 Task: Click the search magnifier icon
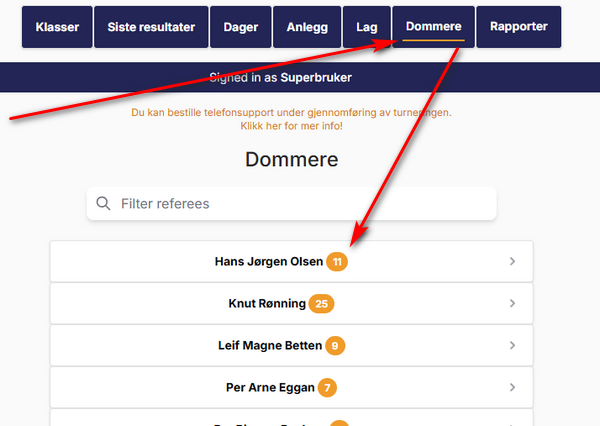(x=103, y=203)
